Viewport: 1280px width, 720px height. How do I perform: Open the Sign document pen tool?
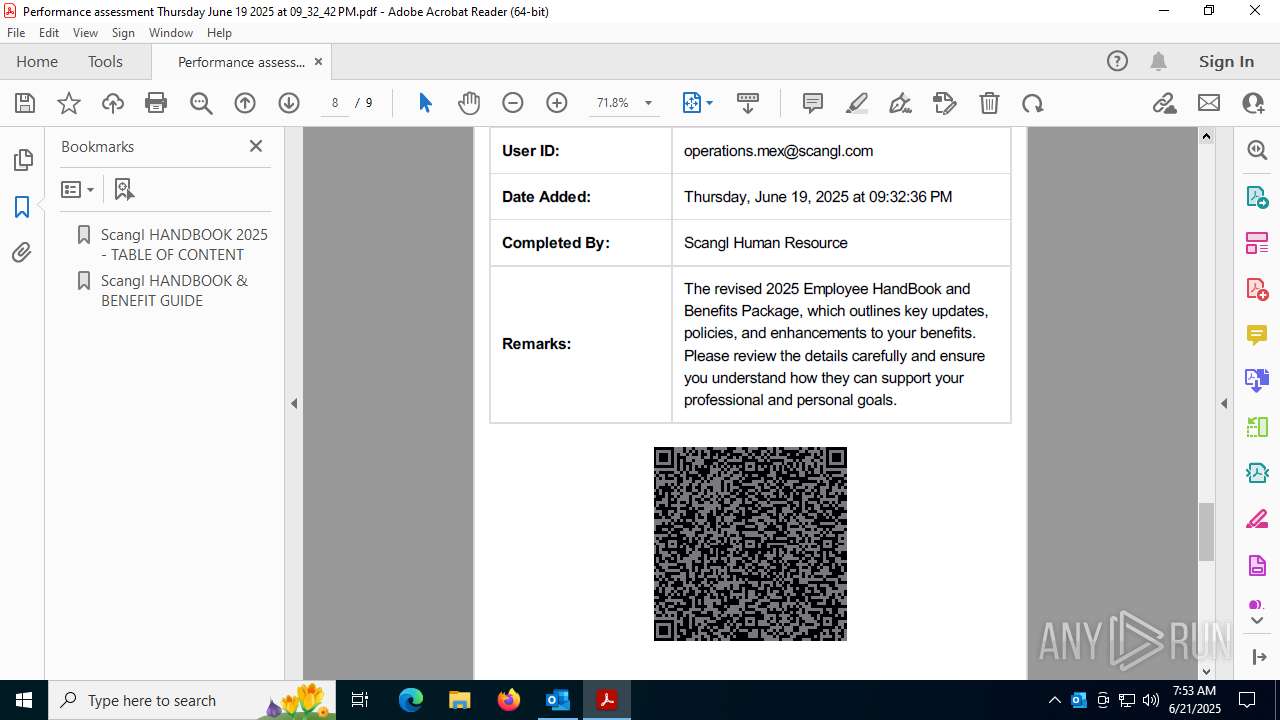coord(900,103)
